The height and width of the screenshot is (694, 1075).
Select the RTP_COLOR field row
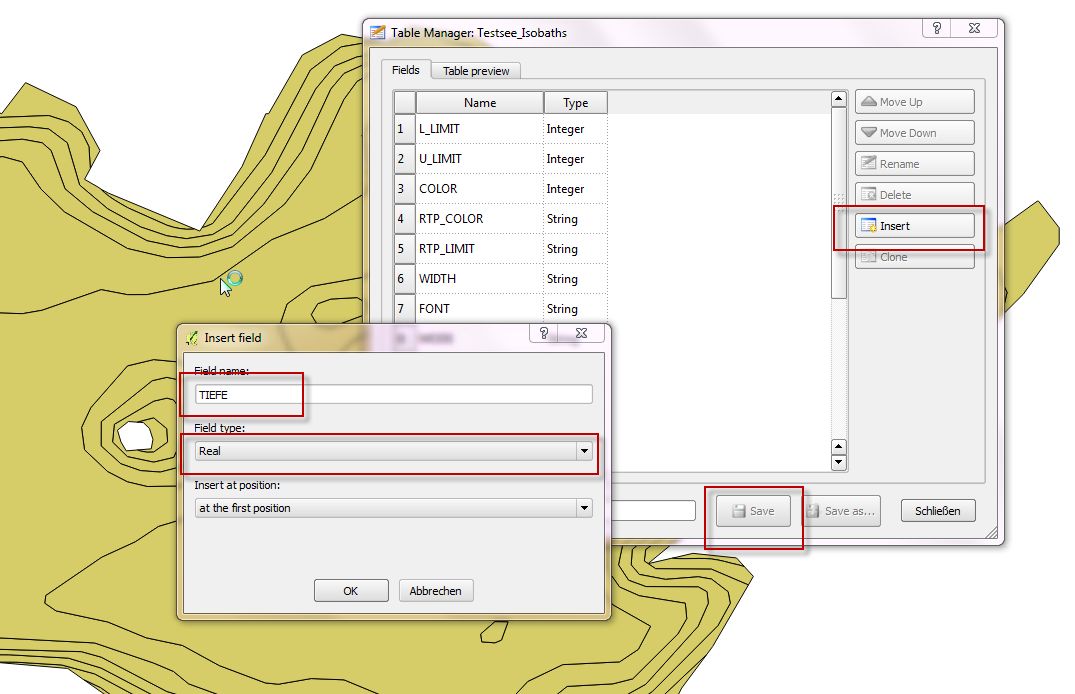[x=479, y=219]
